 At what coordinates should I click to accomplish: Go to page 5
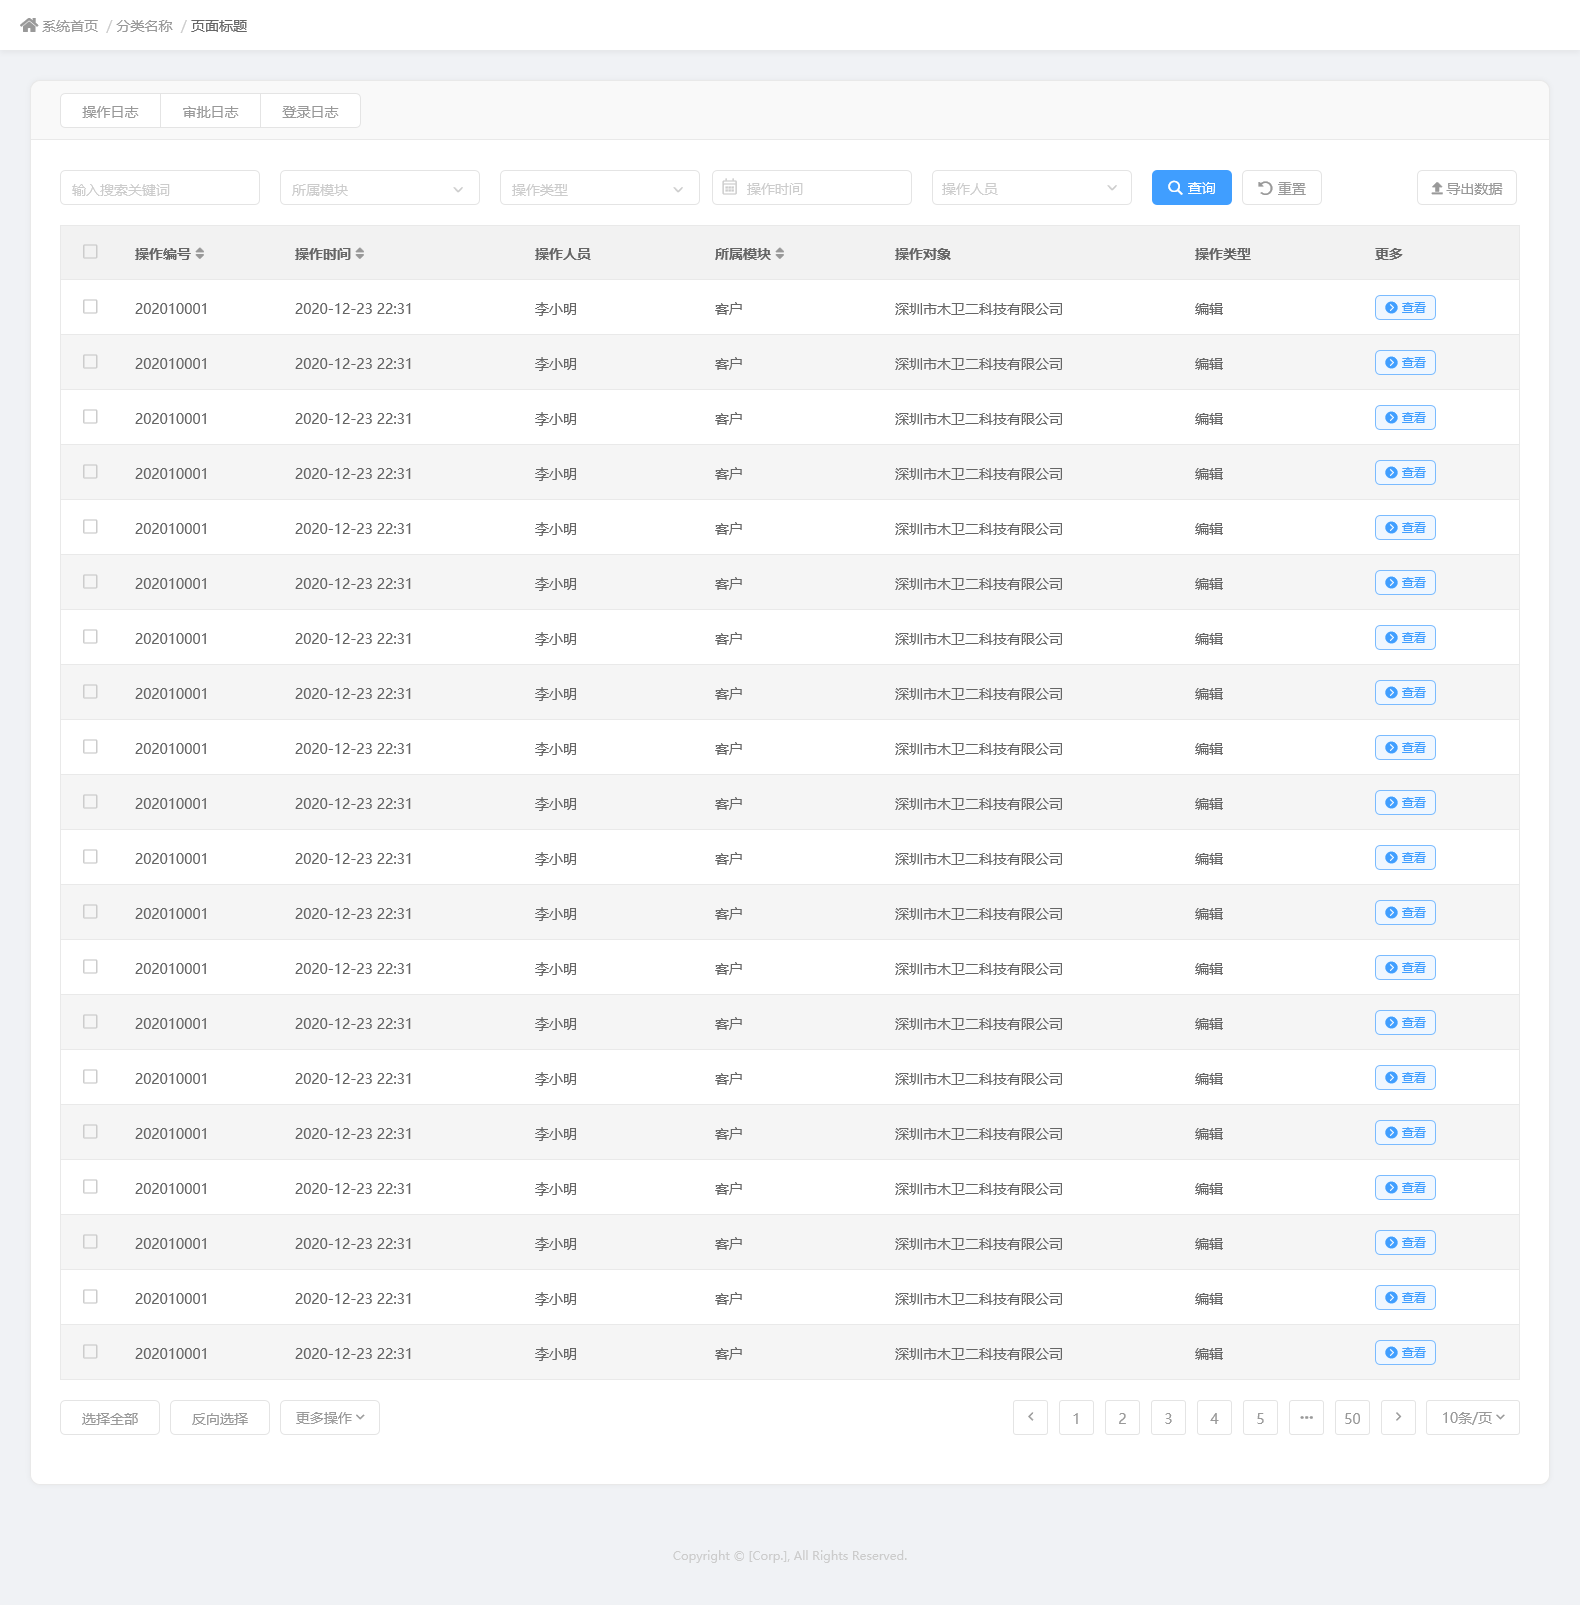click(1260, 1417)
